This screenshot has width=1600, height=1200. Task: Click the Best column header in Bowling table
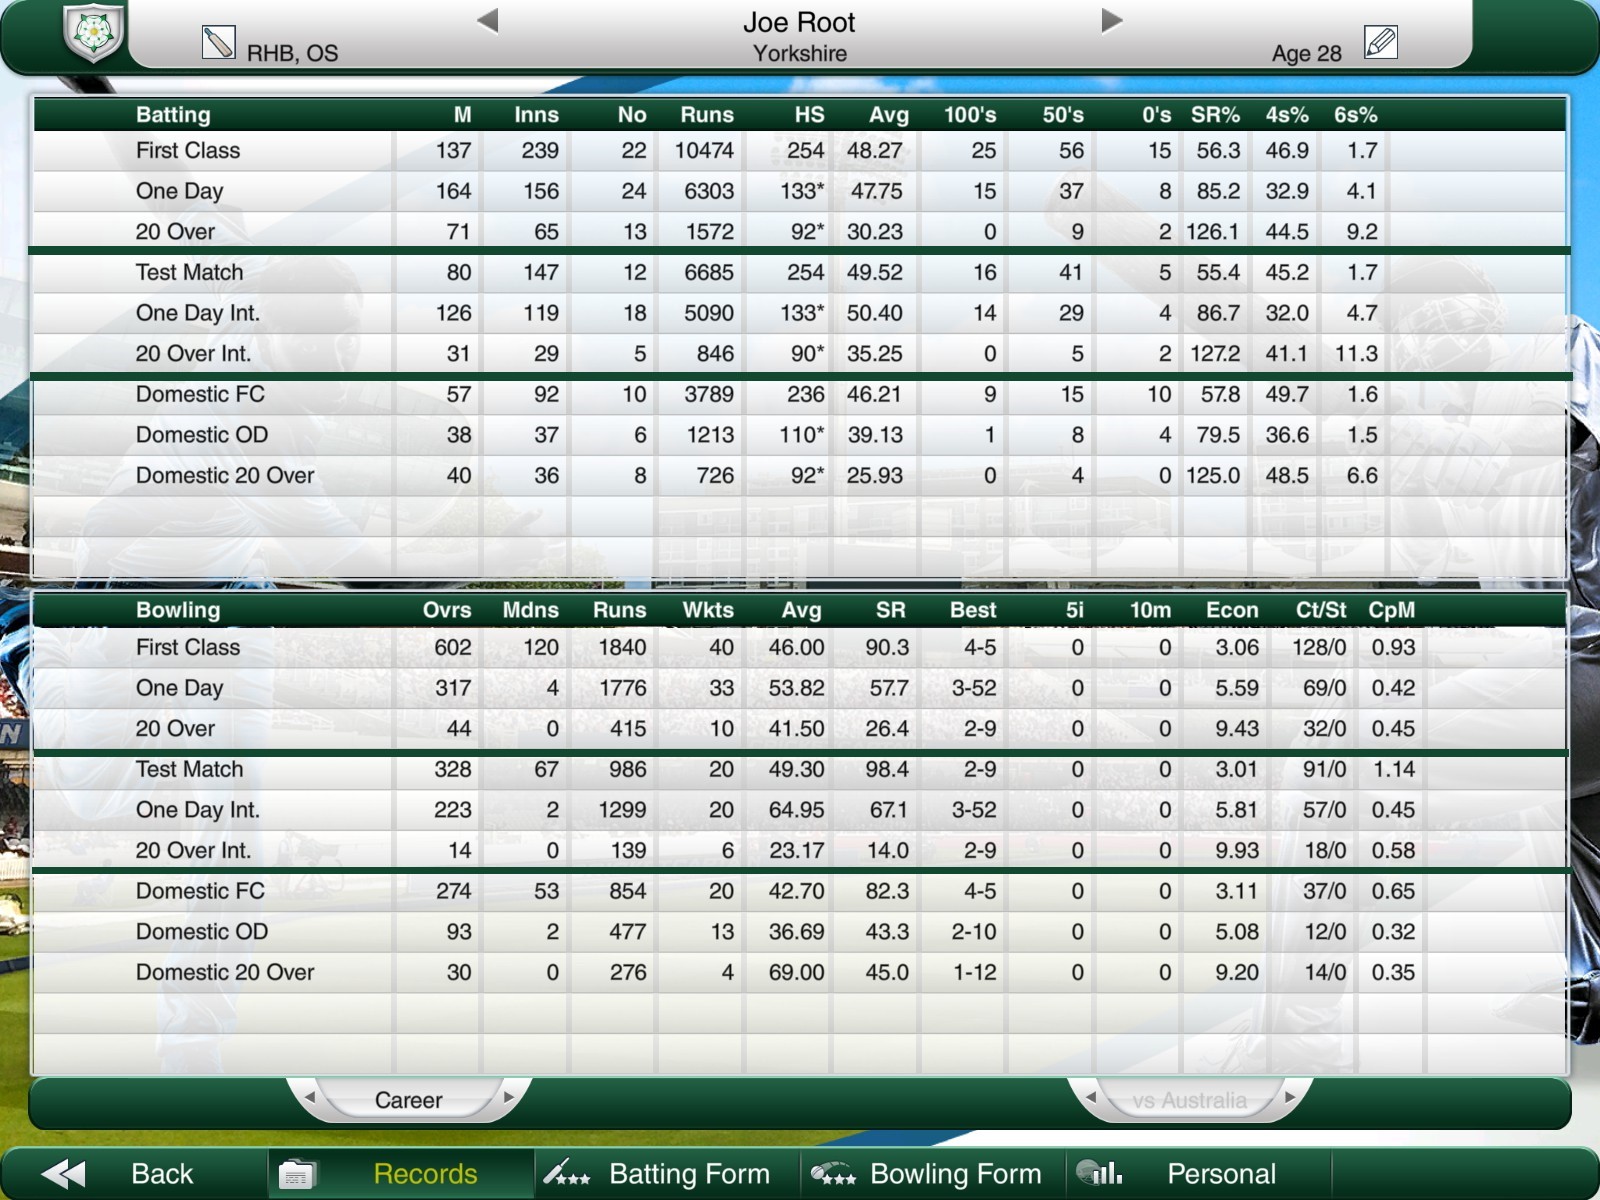[x=973, y=609]
